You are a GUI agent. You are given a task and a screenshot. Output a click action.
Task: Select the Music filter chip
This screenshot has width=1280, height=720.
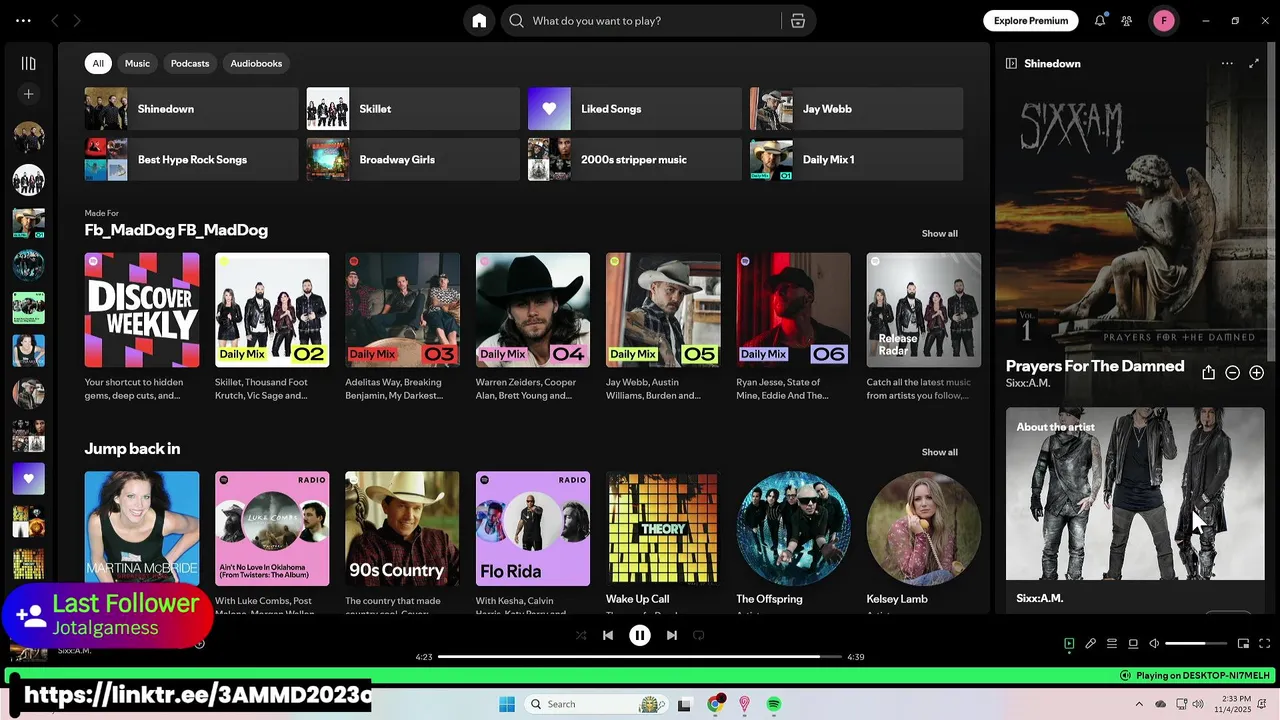[137, 63]
